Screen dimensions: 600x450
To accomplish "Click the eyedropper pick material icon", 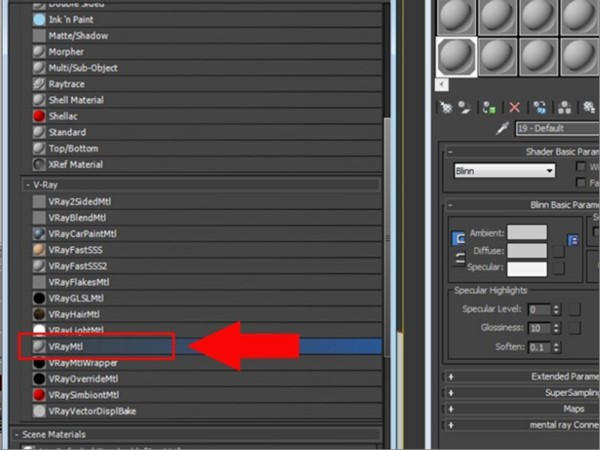I will coord(503,129).
